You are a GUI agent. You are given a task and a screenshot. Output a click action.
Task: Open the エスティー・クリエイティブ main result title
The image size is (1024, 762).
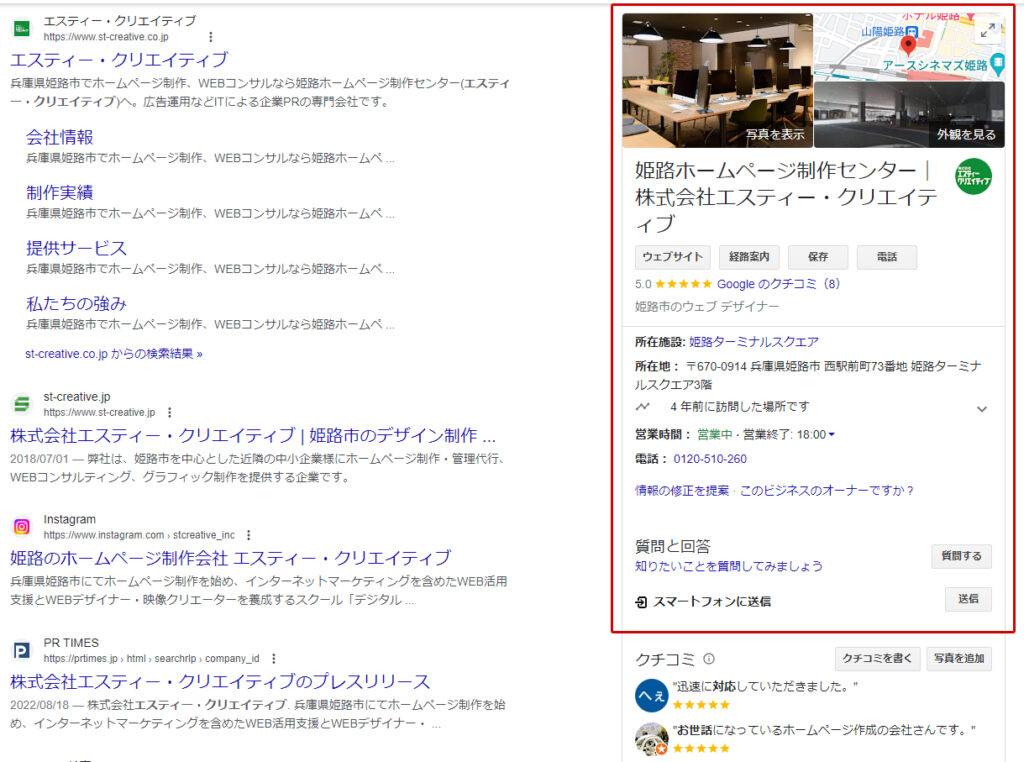click(120, 60)
